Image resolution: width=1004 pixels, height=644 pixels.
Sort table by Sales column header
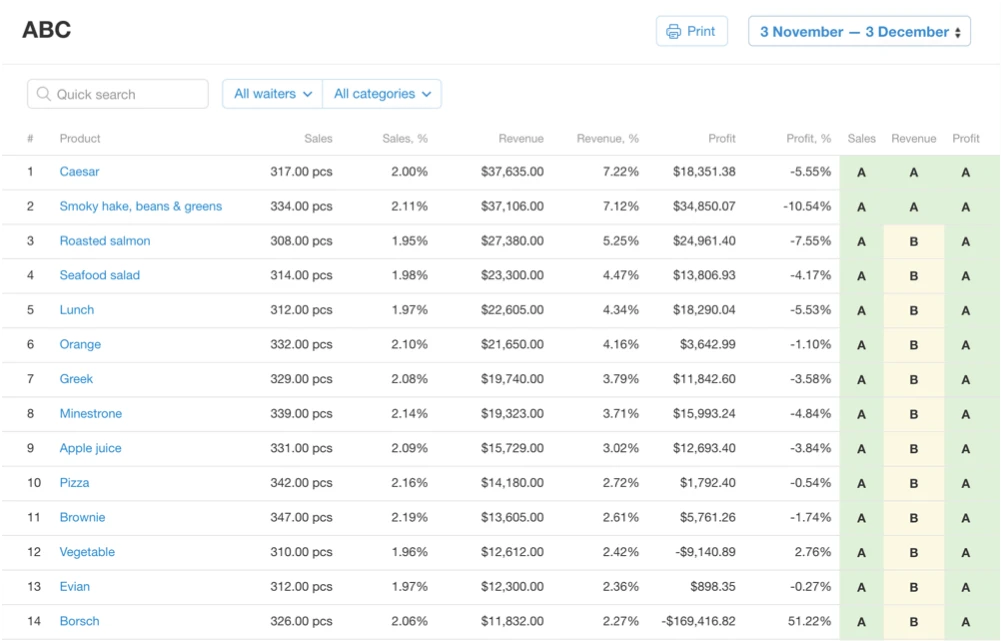click(318, 138)
